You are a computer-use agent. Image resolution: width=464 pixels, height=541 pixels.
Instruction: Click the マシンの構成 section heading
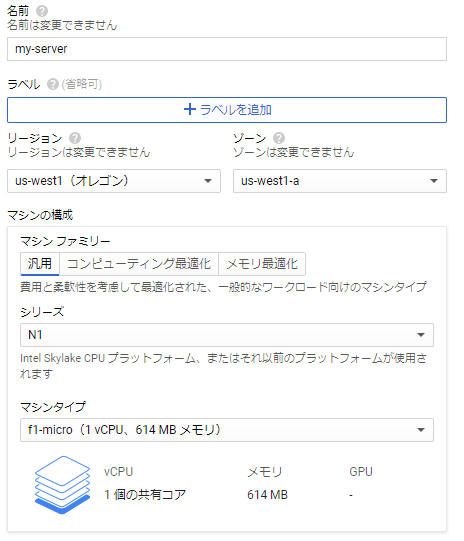40,215
